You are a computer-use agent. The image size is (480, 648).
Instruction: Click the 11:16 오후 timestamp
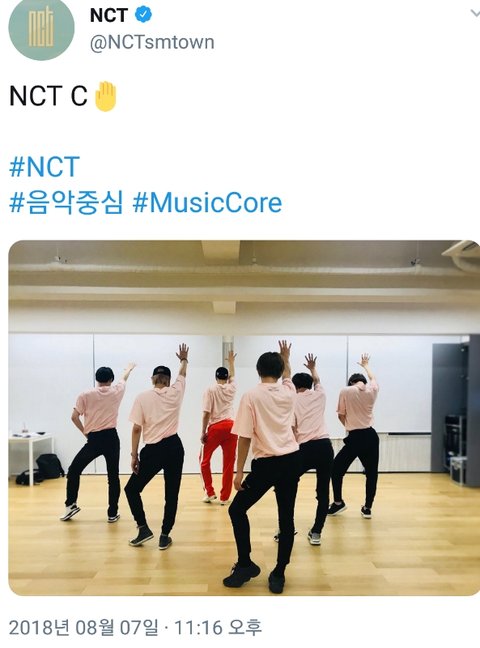click(218, 628)
